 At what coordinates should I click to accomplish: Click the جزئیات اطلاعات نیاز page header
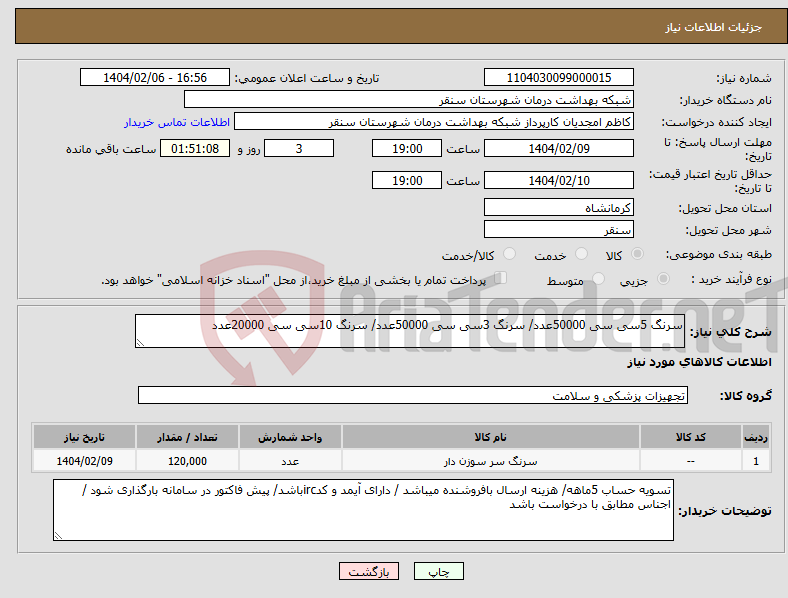point(714,27)
